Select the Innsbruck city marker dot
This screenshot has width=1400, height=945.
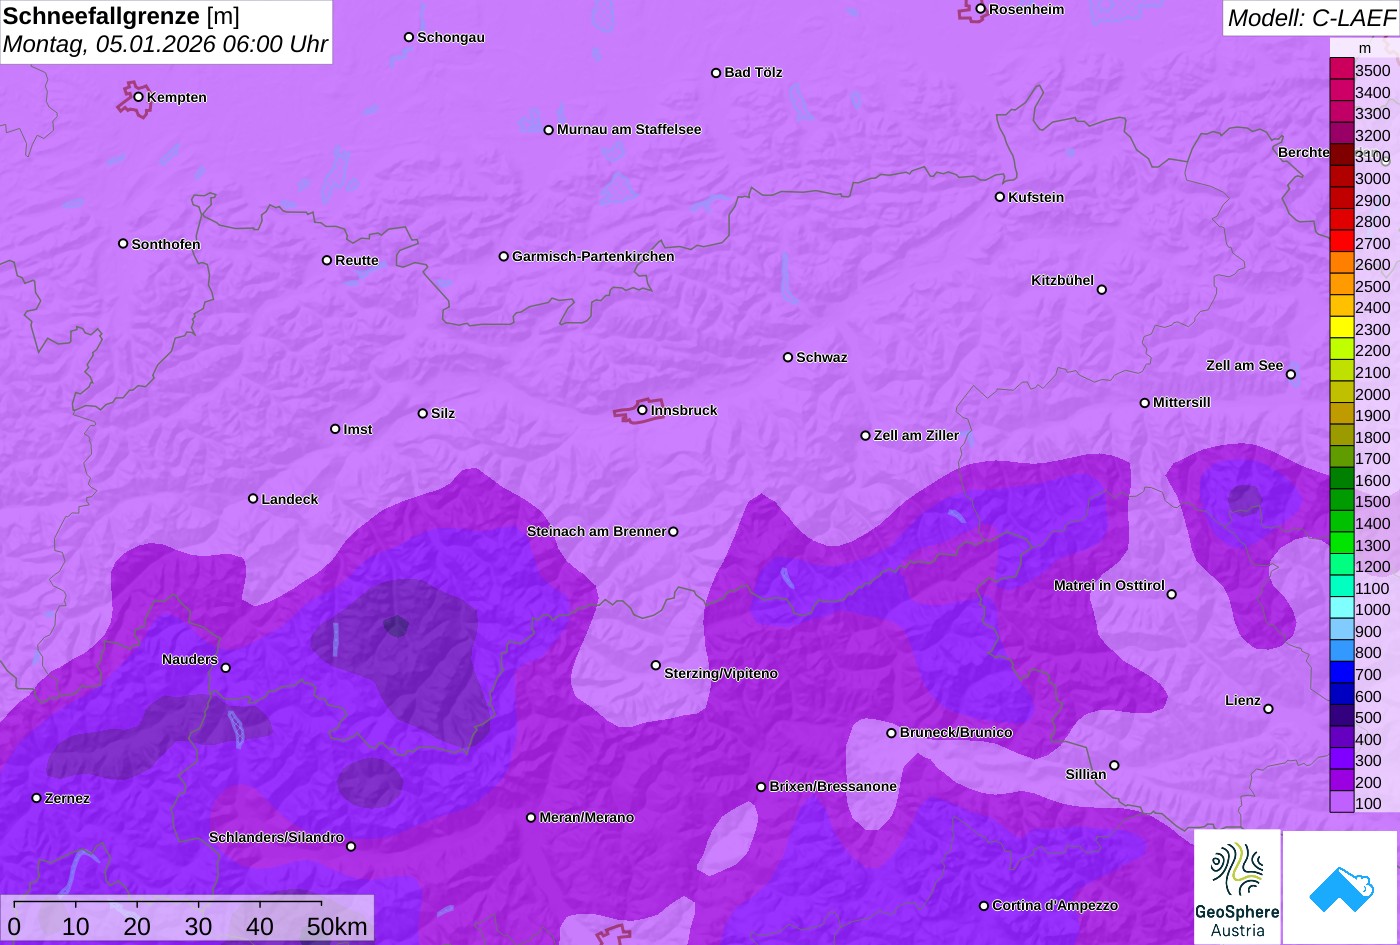point(642,409)
